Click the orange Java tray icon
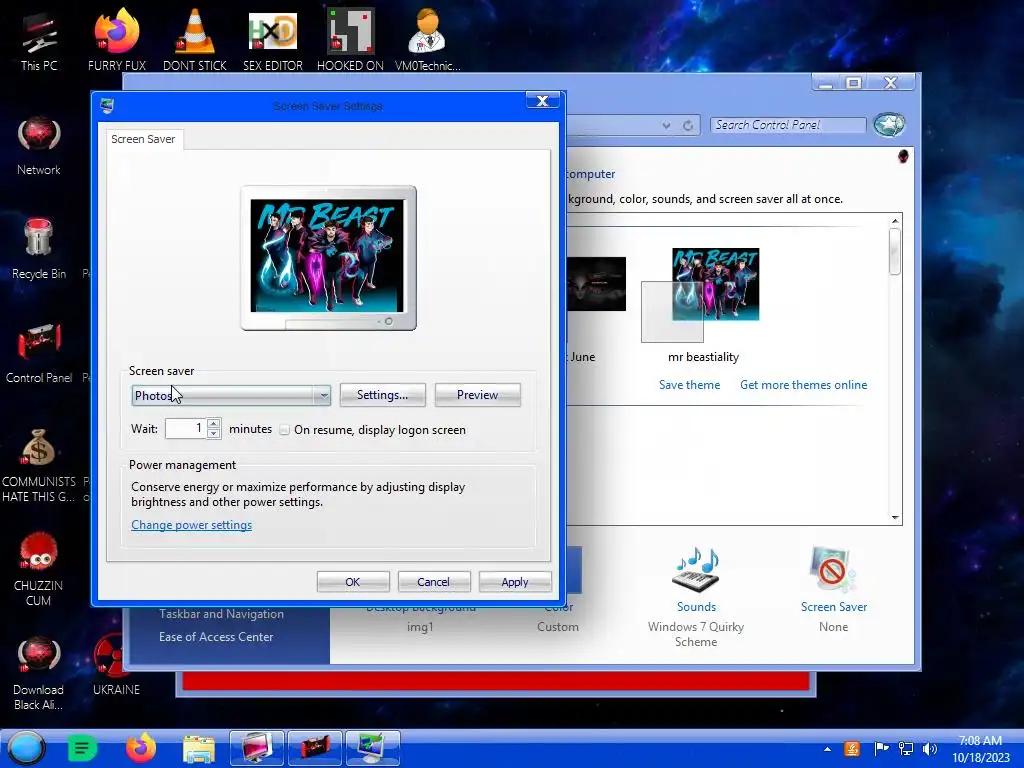Viewport: 1024px width, 768px height. pyautogui.click(x=852, y=749)
